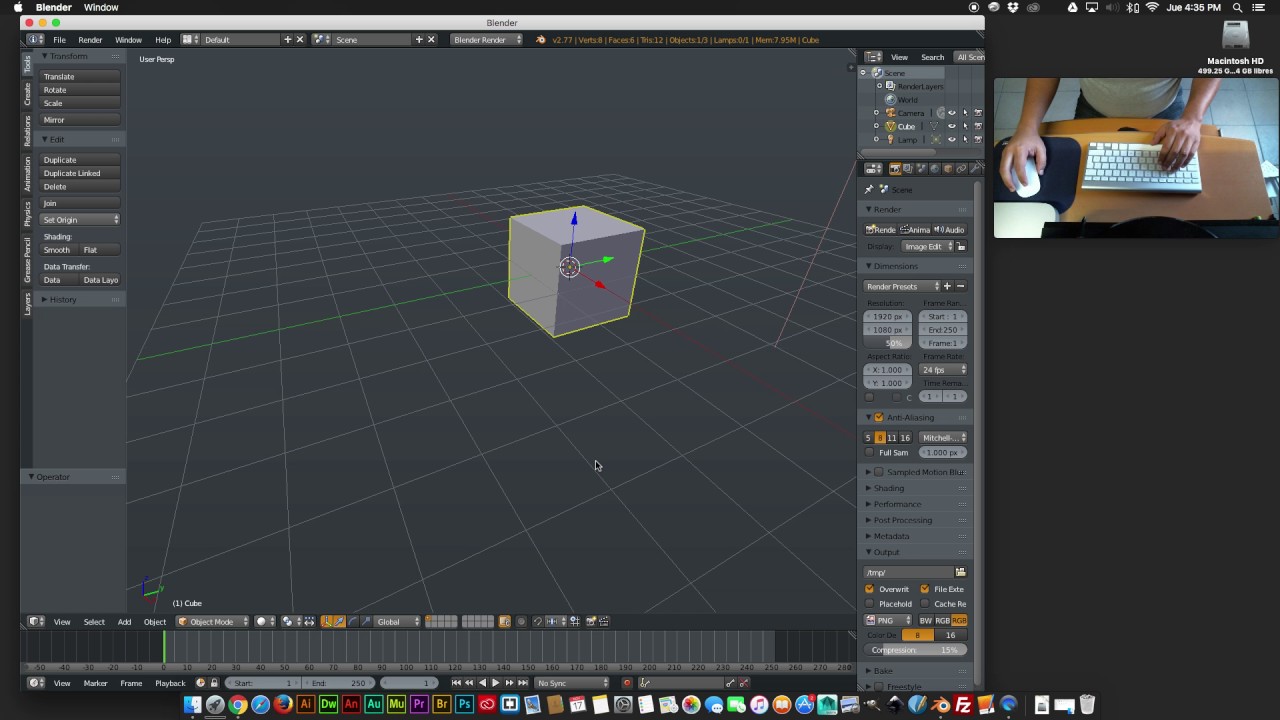Open the Scene properties tab icon
Screen dimensions: 1280x720
[x=921, y=168]
